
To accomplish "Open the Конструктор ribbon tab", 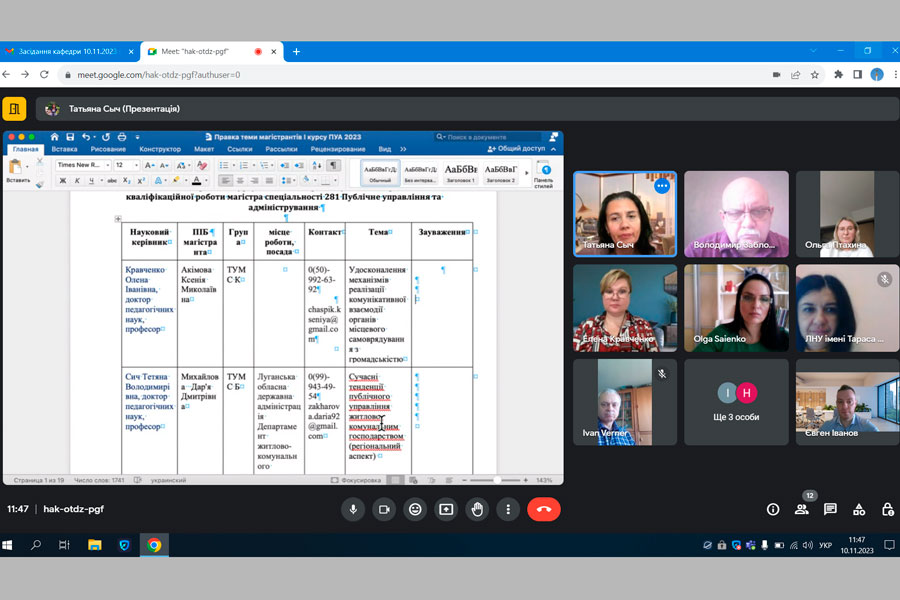I will [x=160, y=149].
